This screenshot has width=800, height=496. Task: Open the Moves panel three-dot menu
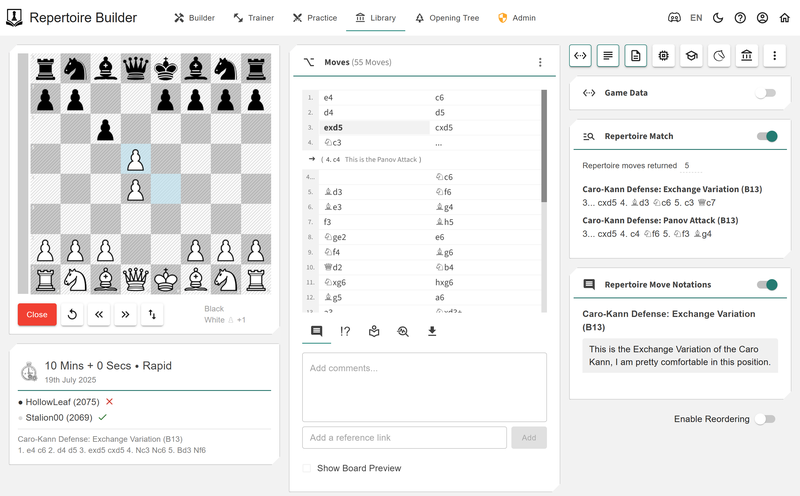point(540,62)
